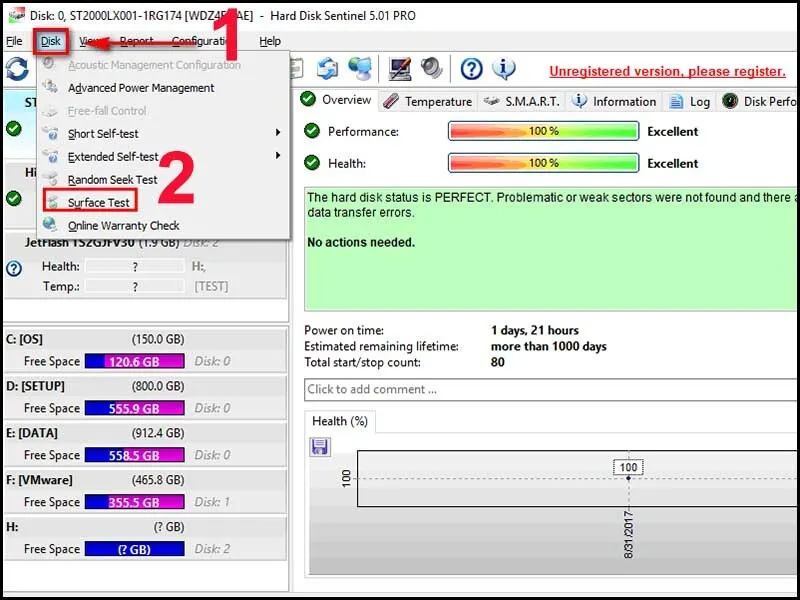Click the blue info speech-bubble icon
The width and height of the screenshot is (800, 600).
click(x=504, y=68)
